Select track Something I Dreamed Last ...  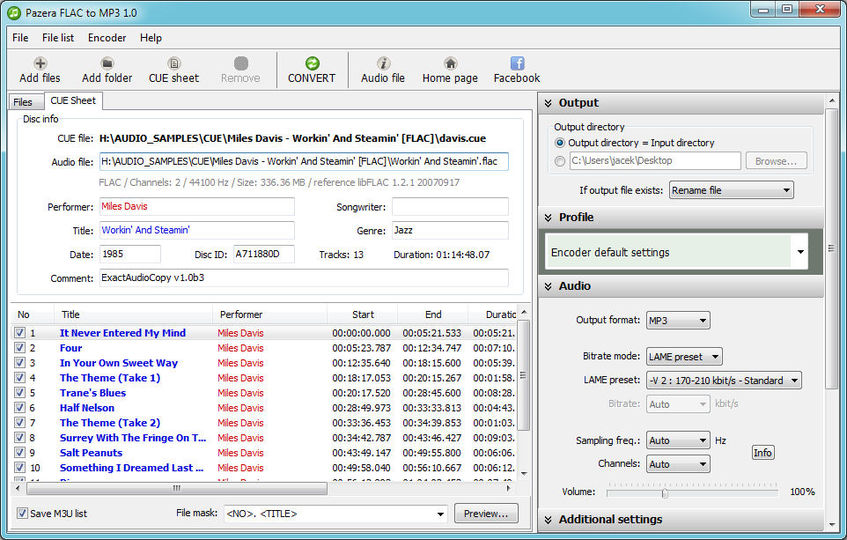131,468
